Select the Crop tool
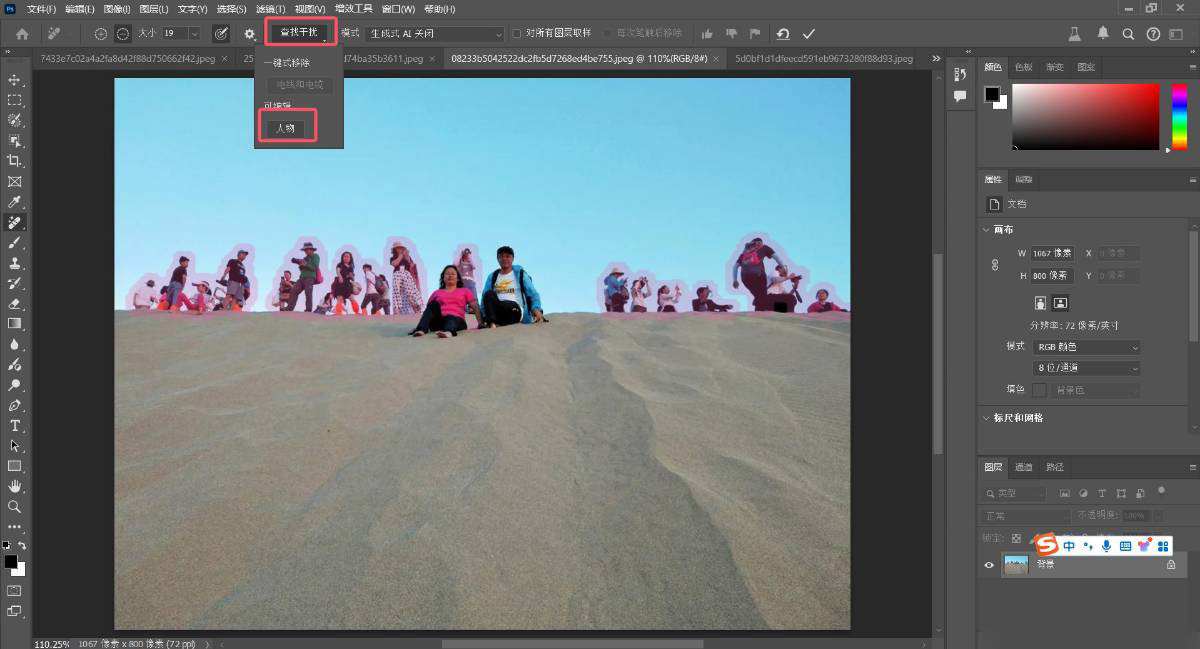 pos(14,161)
